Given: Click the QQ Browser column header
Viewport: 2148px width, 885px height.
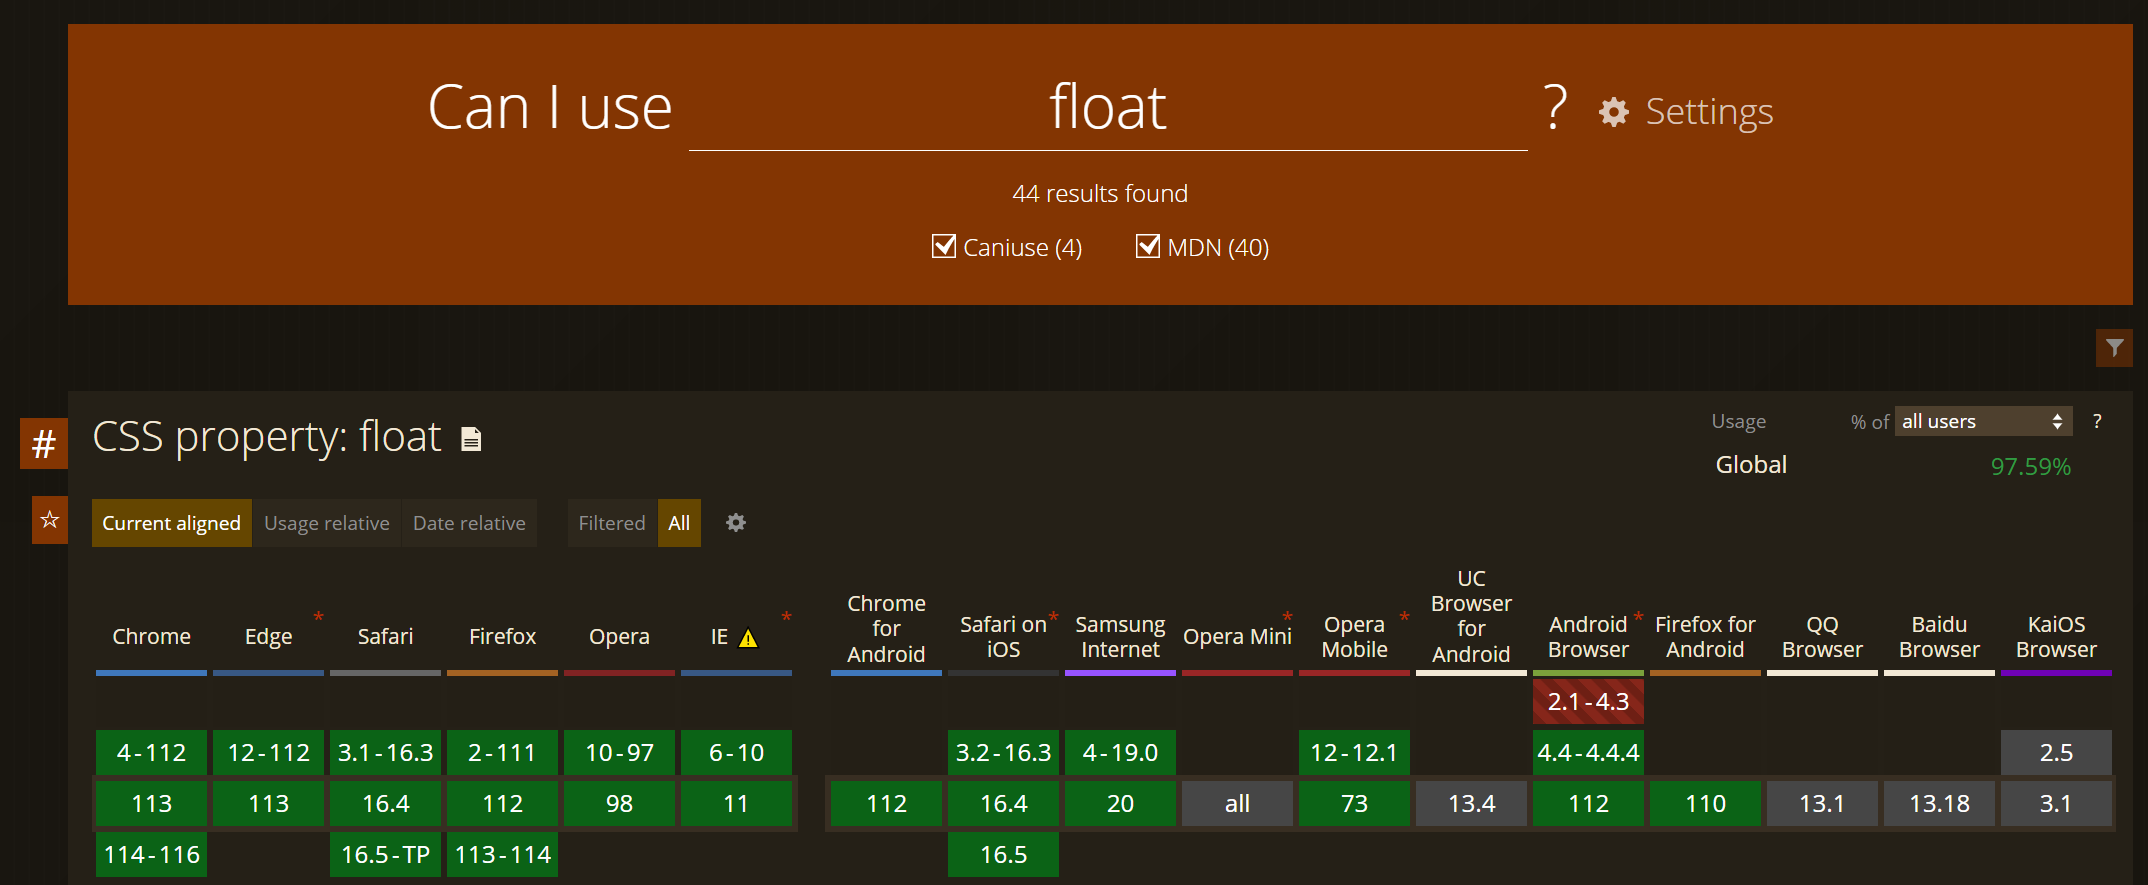Looking at the screenshot, I should tap(1823, 637).
